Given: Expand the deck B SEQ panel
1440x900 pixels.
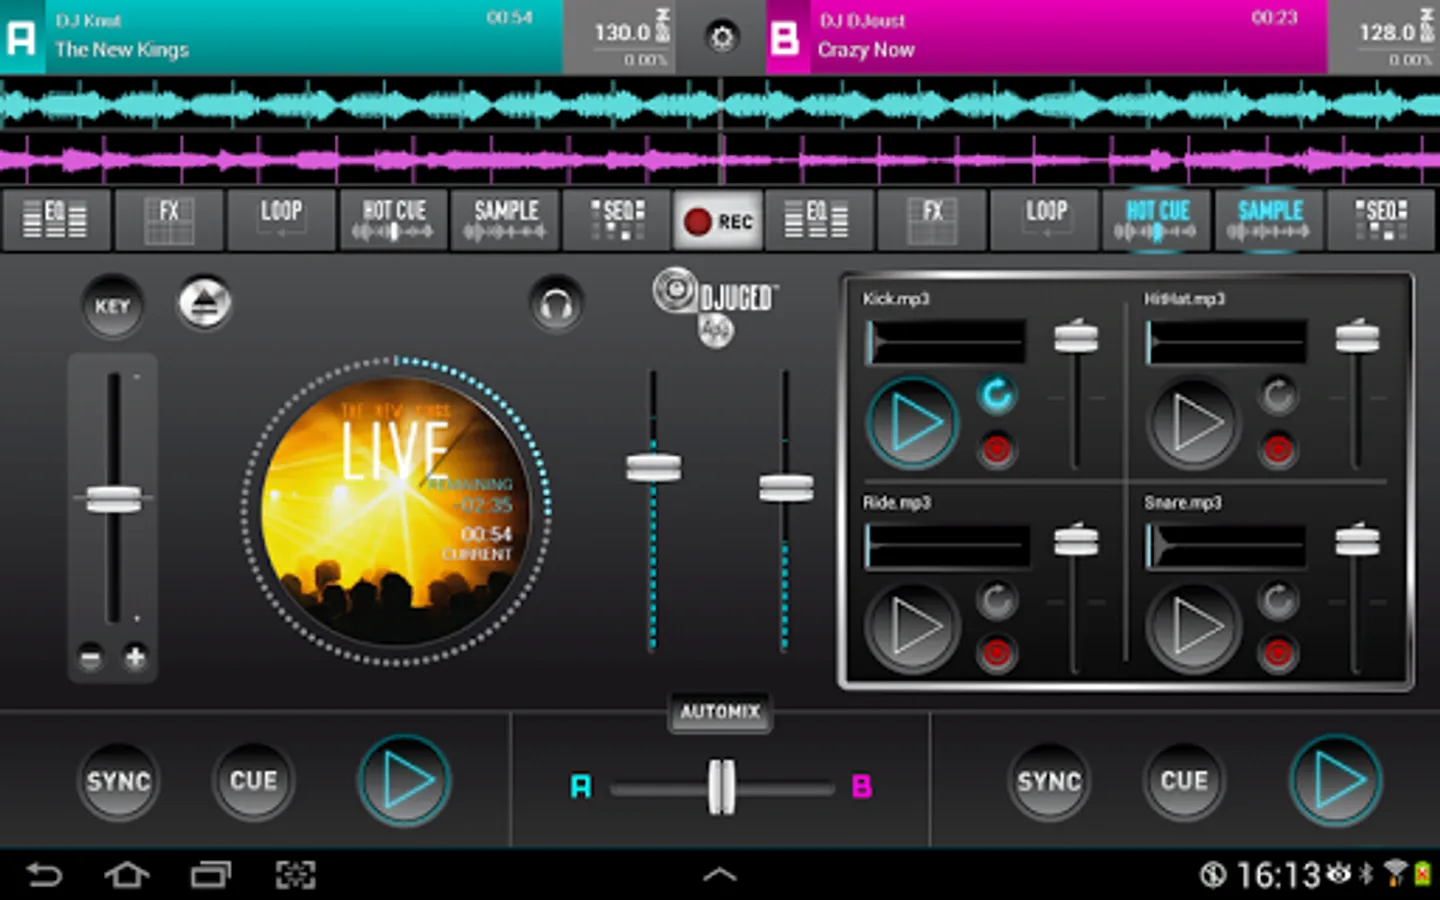Looking at the screenshot, I should tap(1380, 220).
